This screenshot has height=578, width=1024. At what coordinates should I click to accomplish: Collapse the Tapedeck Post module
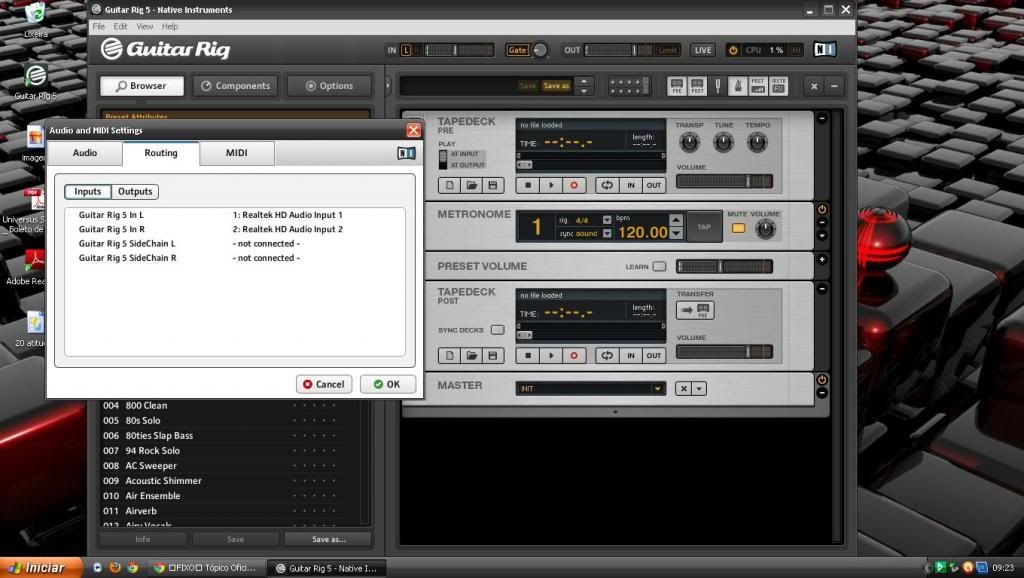[822, 289]
